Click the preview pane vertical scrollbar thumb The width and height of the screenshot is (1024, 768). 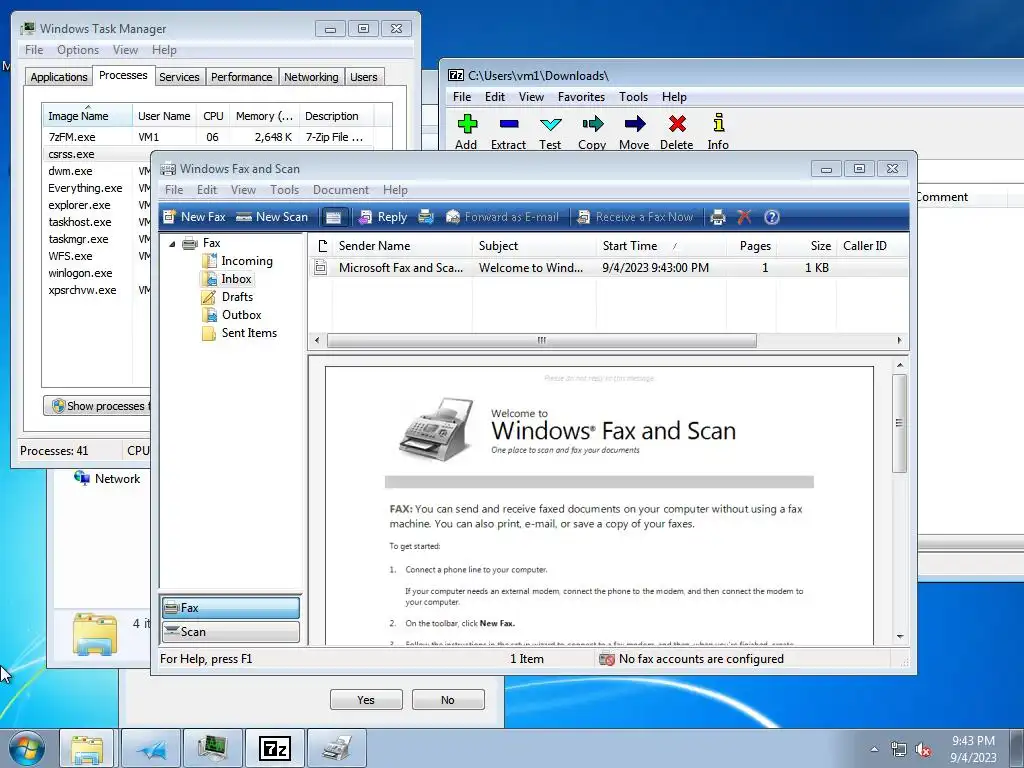899,423
